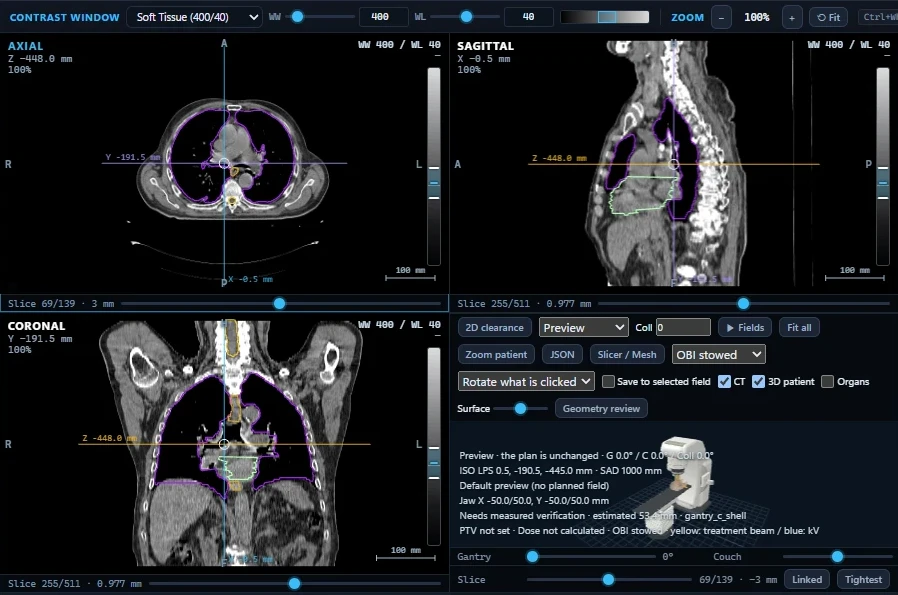Image resolution: width=898 pixels, height=595 pixels.
Task: Click the 2D clearance button
Action: pyautogui.click(x=494, y=328)
